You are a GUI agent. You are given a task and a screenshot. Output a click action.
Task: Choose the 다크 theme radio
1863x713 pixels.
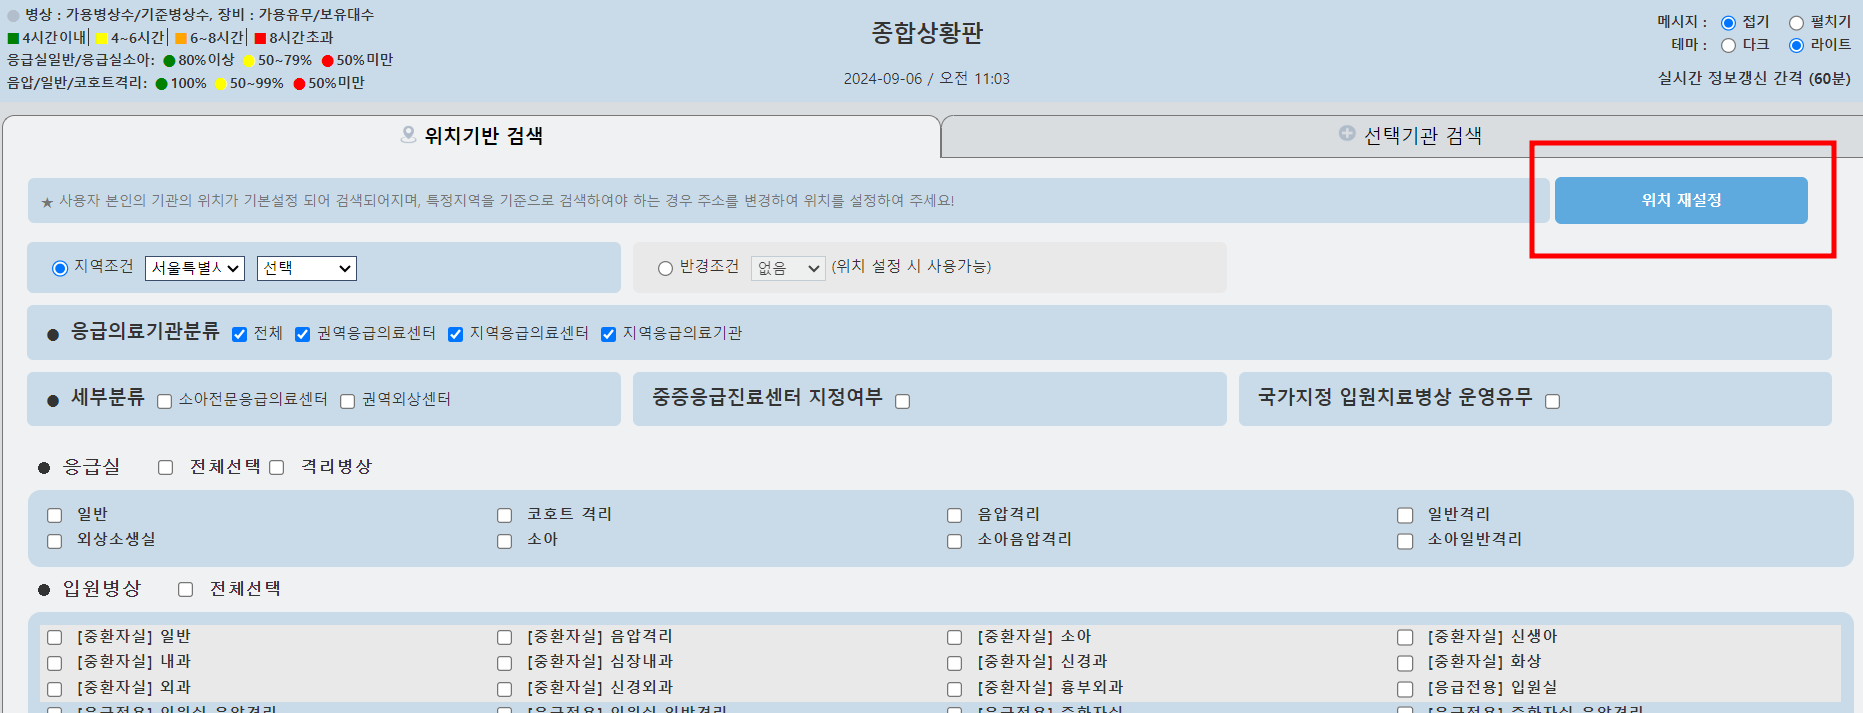click(x=1728, y=45)
